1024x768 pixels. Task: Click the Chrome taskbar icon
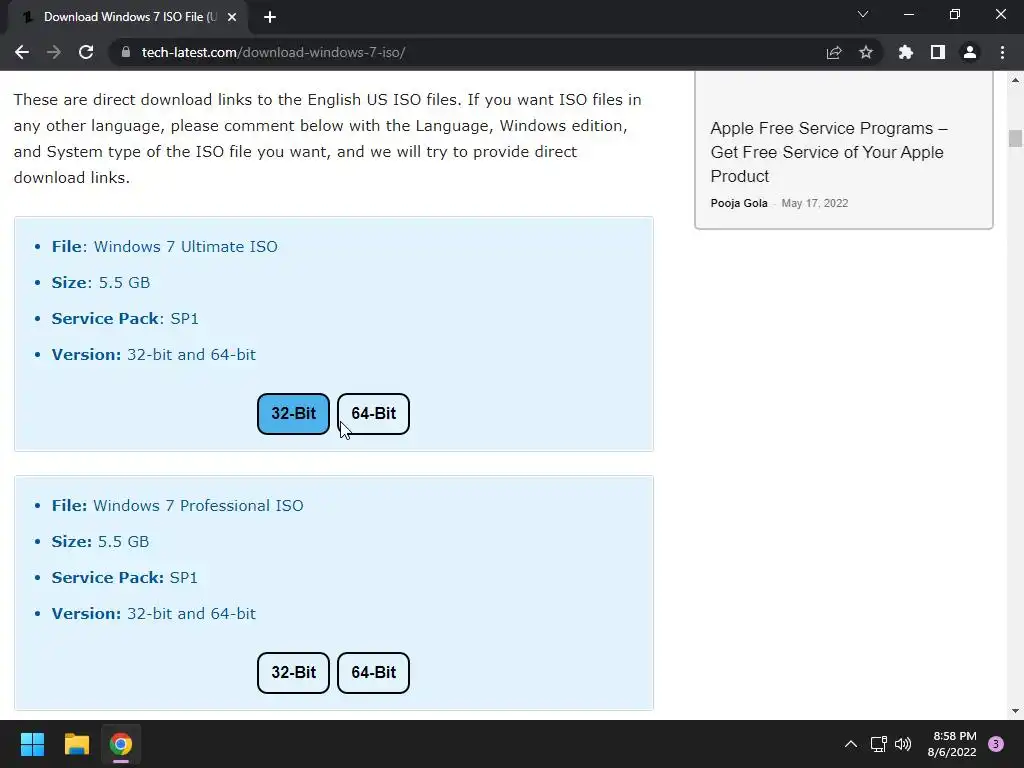121,744
